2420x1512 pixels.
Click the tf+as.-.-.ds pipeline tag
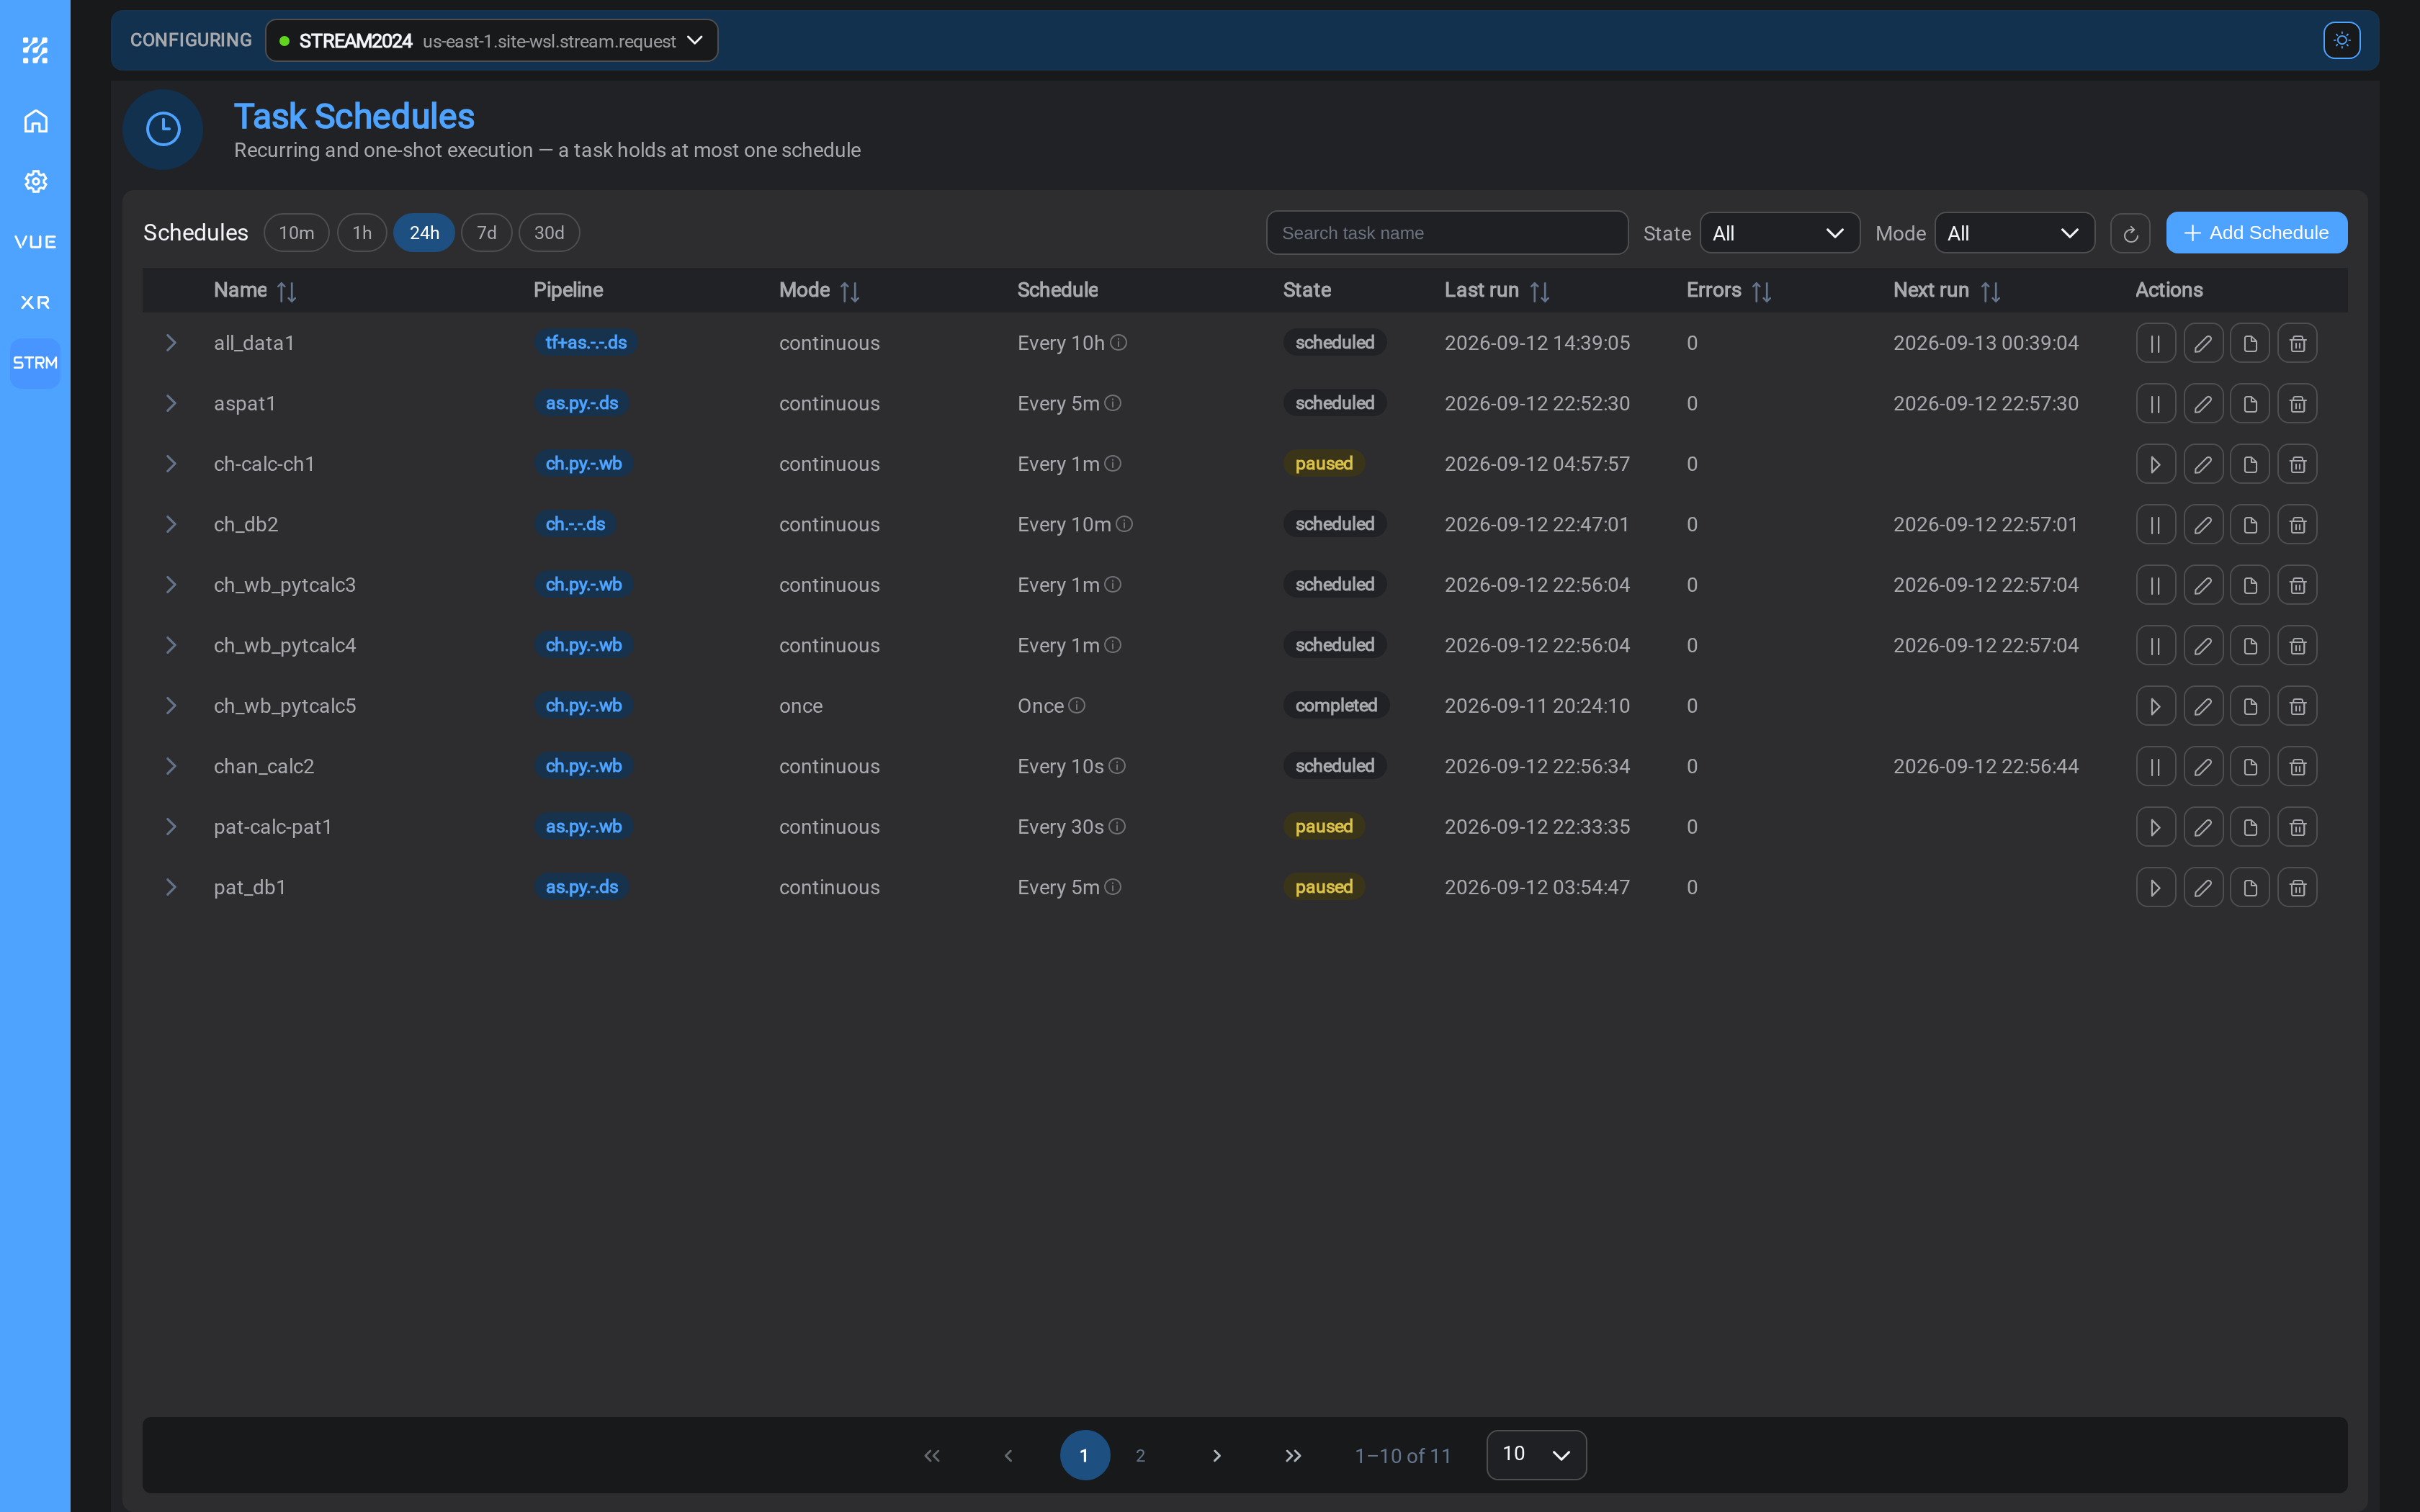[586, 342]
